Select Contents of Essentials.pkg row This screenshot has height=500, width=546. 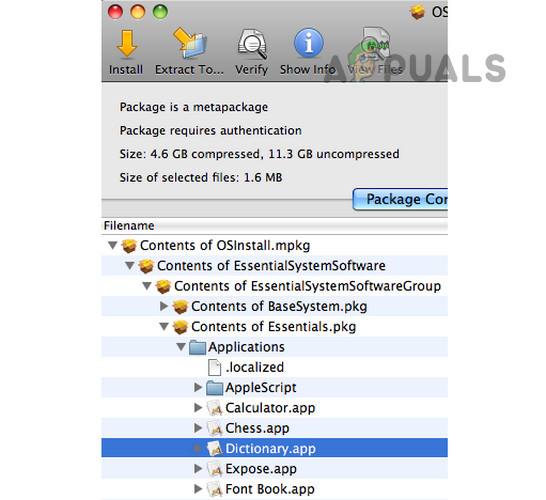tap(274, 327)
